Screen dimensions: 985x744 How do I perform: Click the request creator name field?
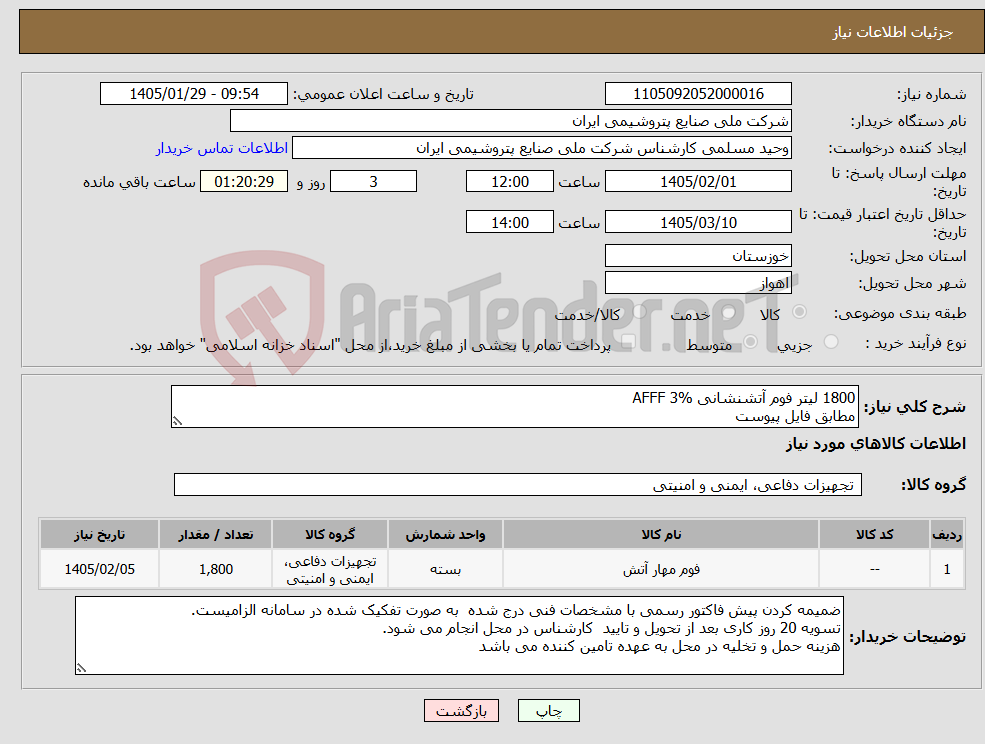click(541, 148)
